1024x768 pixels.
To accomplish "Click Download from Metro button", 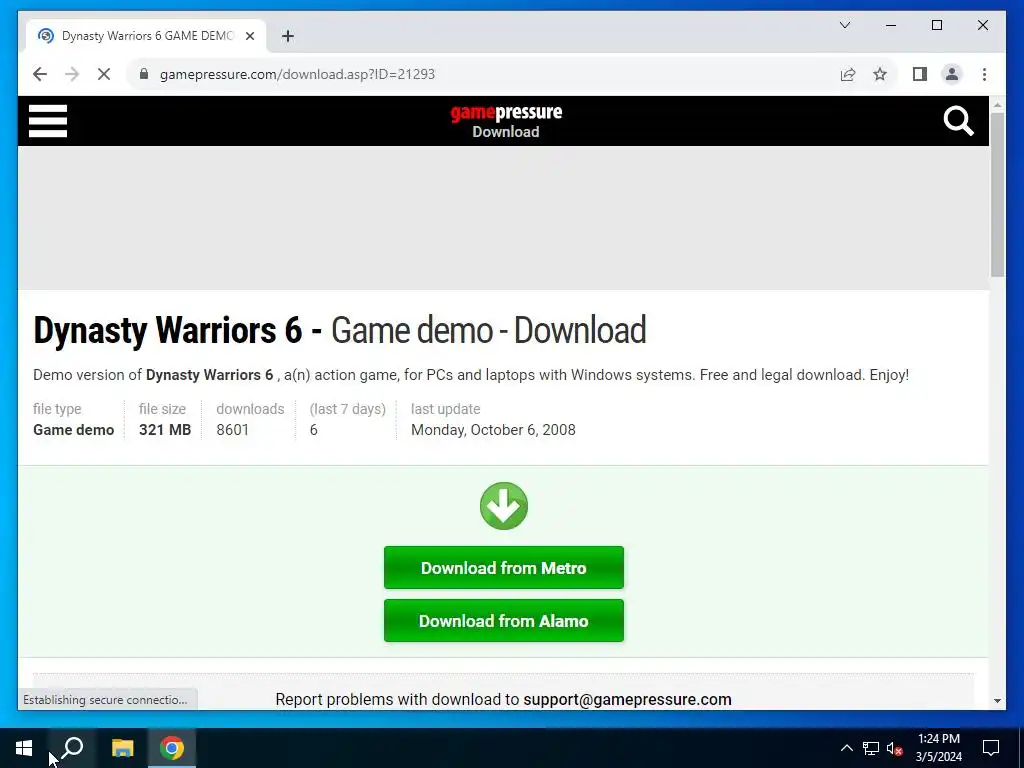I will coord(504,568).
